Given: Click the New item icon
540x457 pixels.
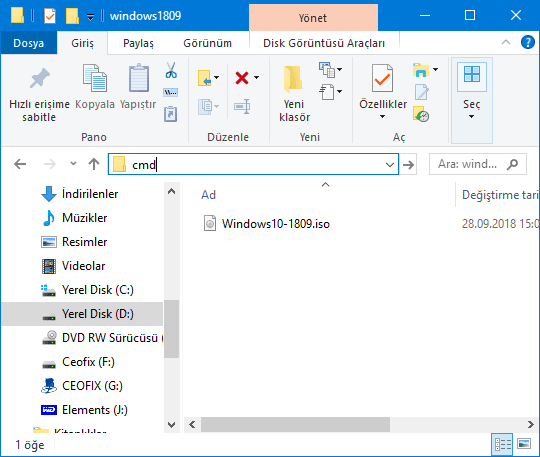Looking at the screenshot, I should [x=327, y=70].
